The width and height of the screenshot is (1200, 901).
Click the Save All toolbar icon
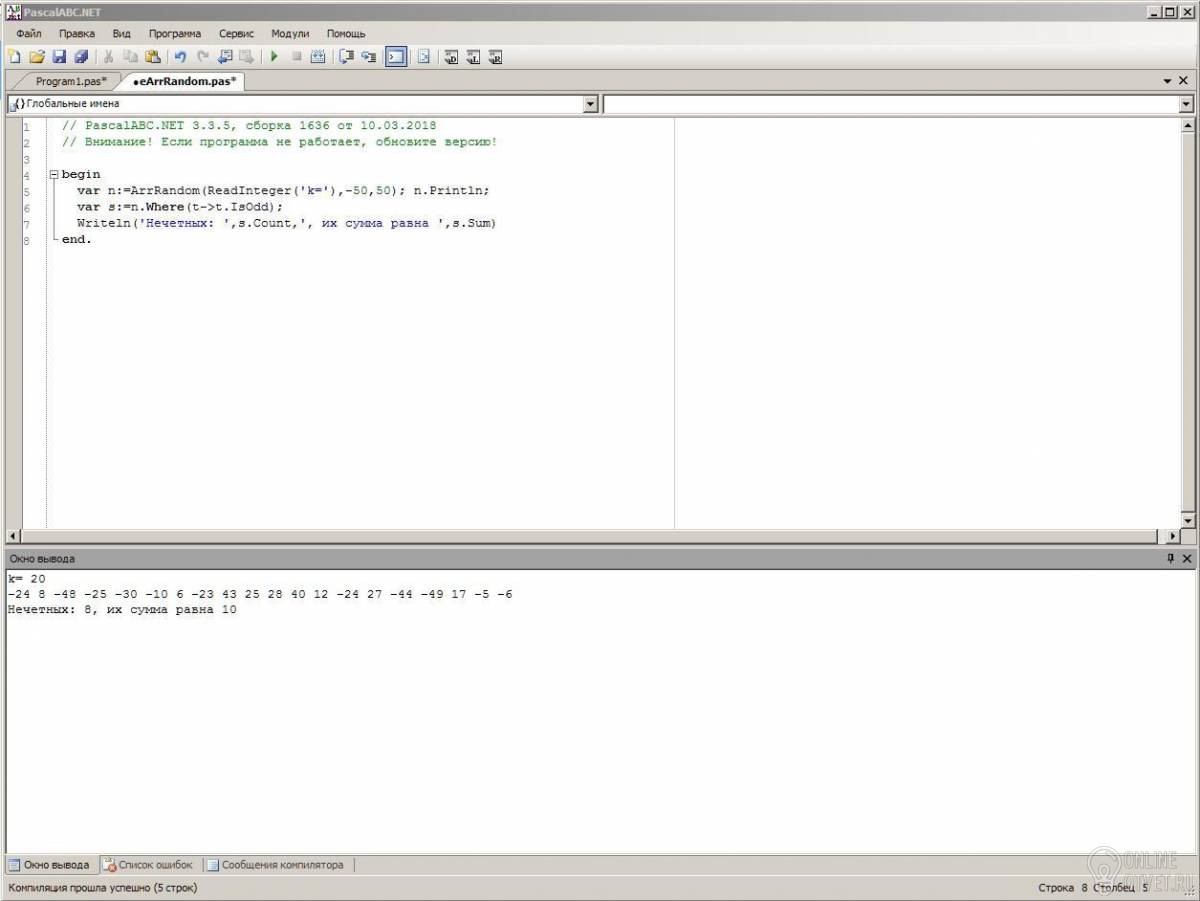point(81,57)
